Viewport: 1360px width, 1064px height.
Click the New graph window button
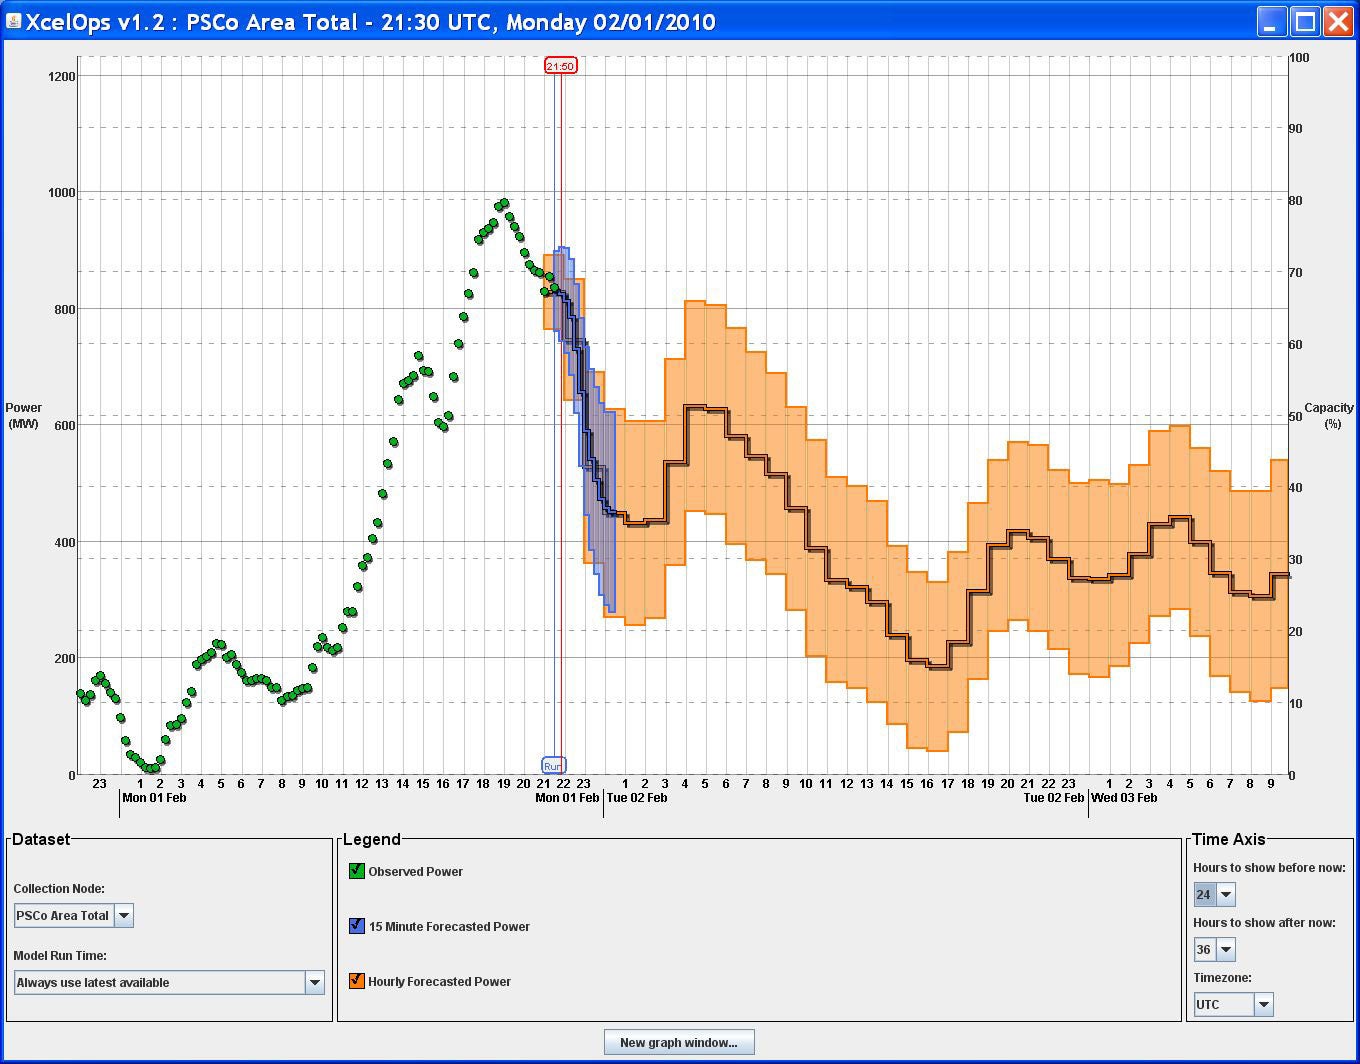click(x=679, y=1042)
